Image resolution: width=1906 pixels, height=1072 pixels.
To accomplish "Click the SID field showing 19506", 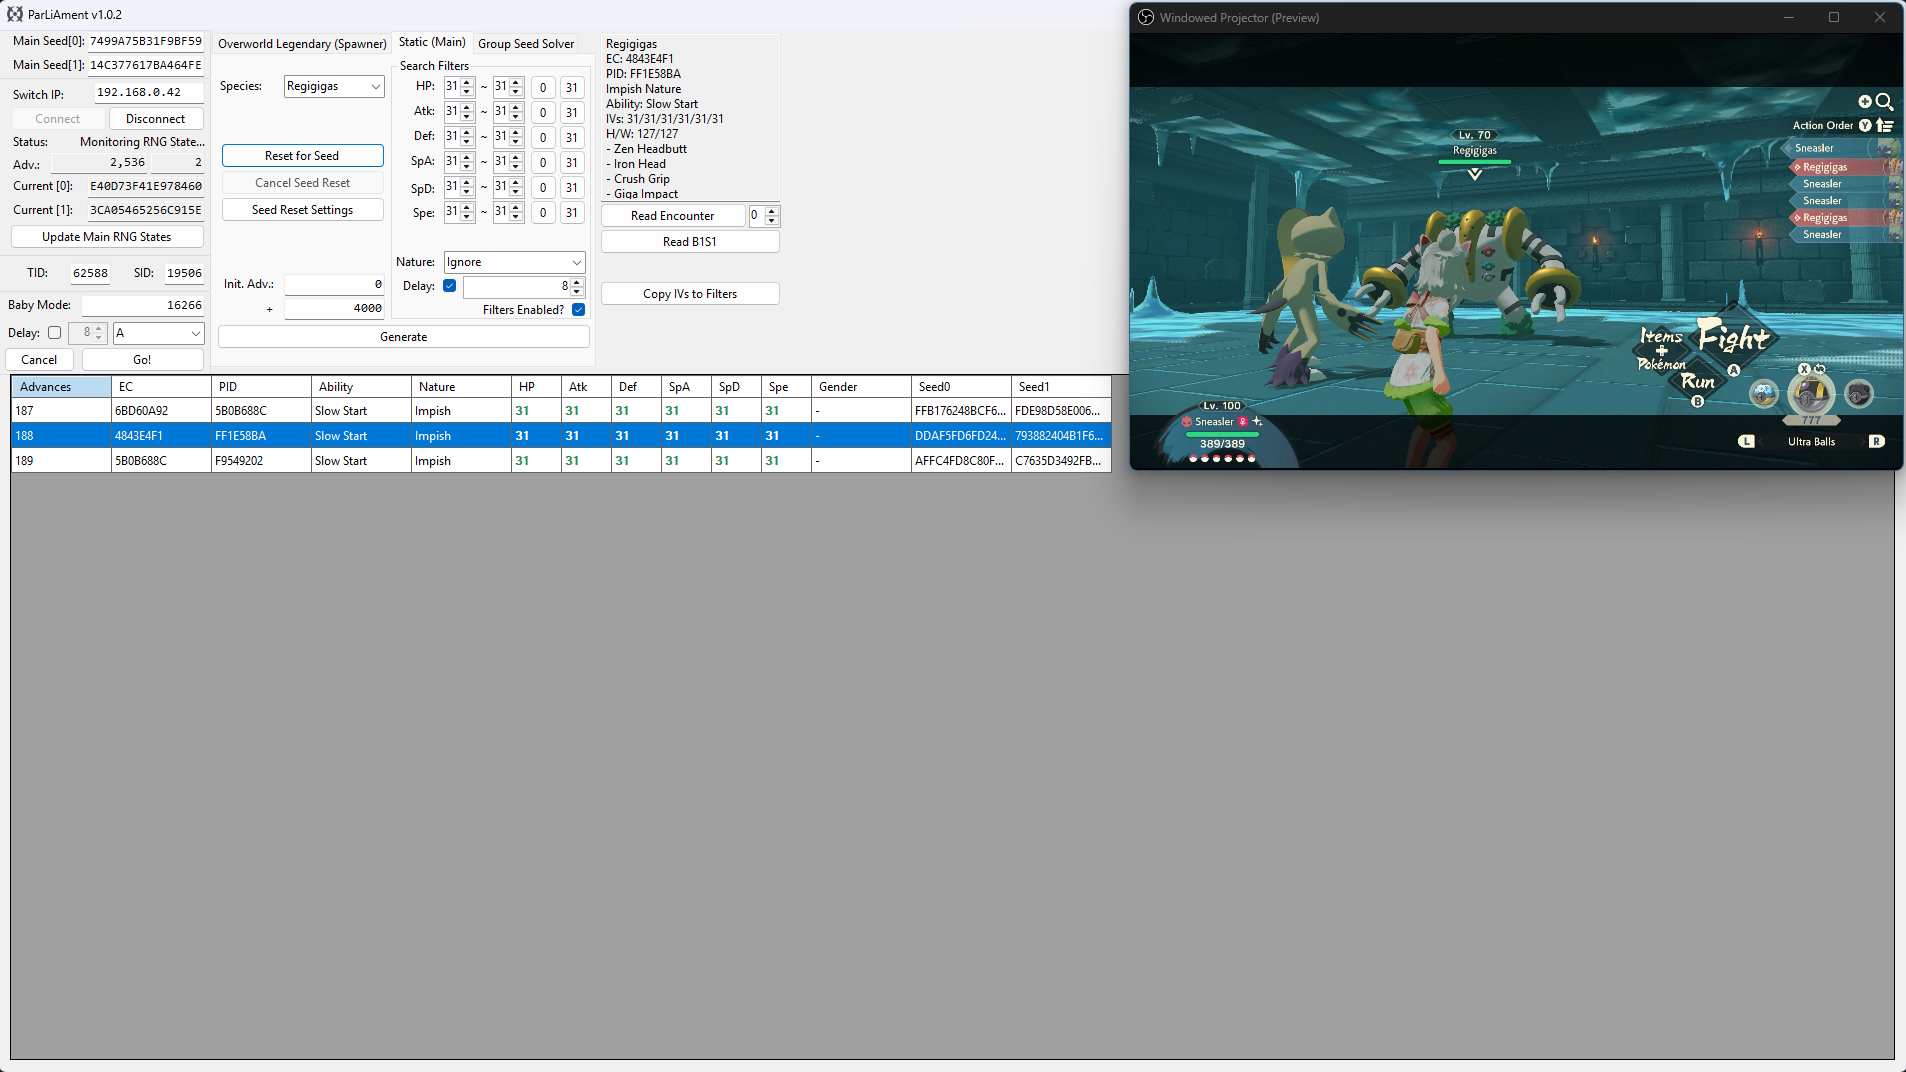I will click(x=184, y=273).
